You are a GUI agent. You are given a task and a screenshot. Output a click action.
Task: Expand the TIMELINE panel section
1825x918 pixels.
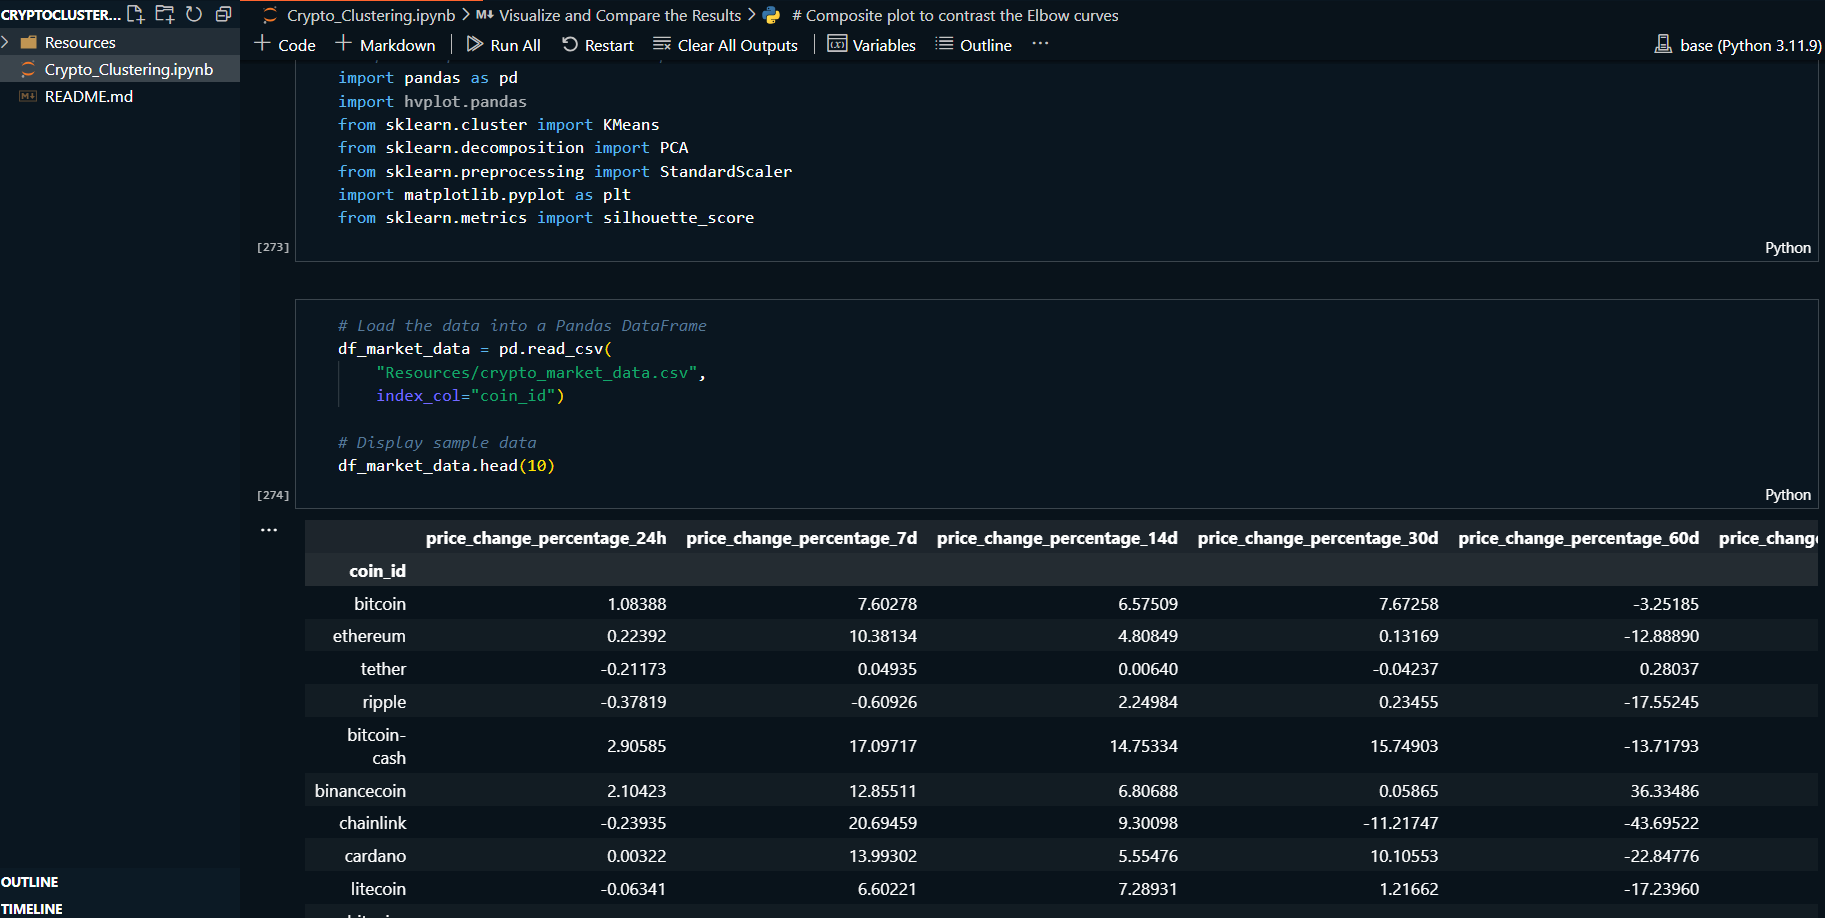coord(32,908)
